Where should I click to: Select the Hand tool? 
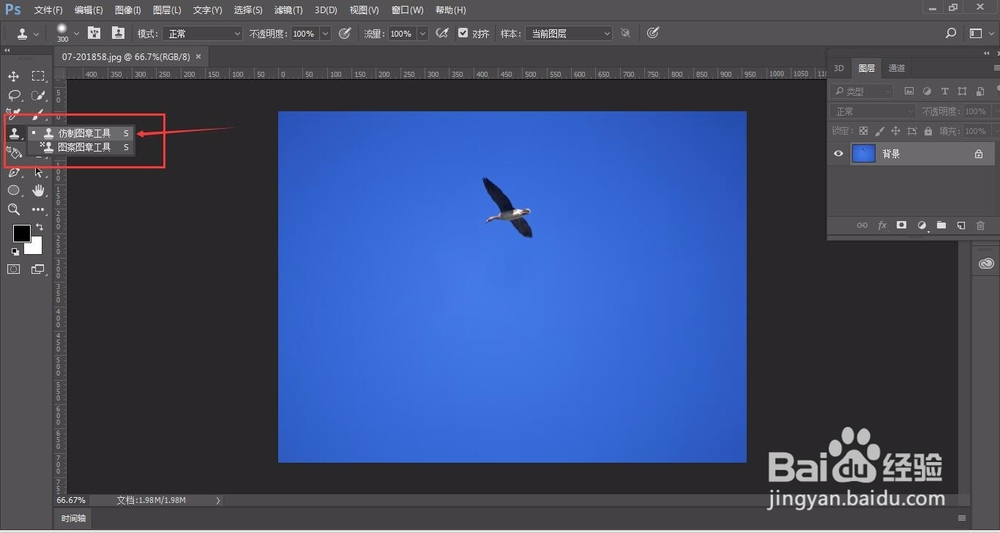pos(38,191)
